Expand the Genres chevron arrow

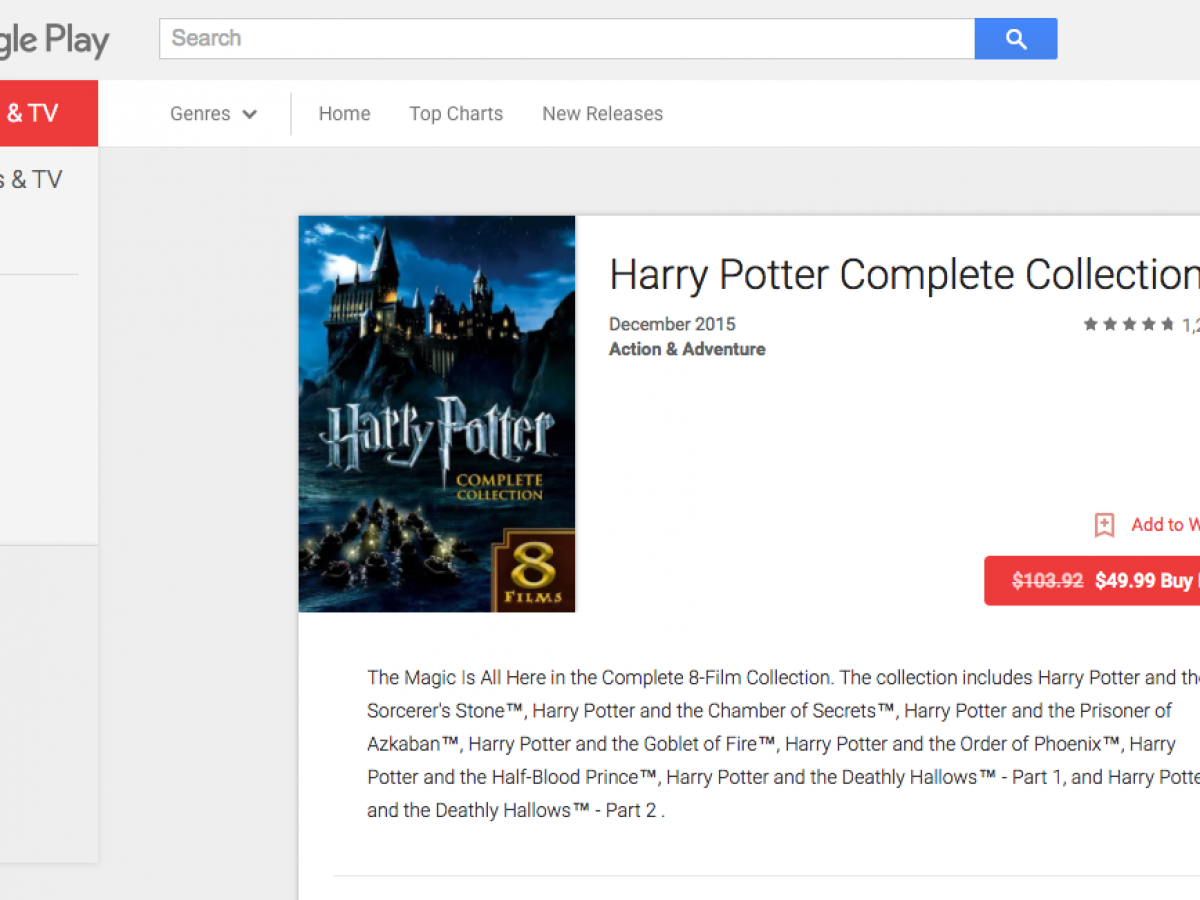click(250, 114)
